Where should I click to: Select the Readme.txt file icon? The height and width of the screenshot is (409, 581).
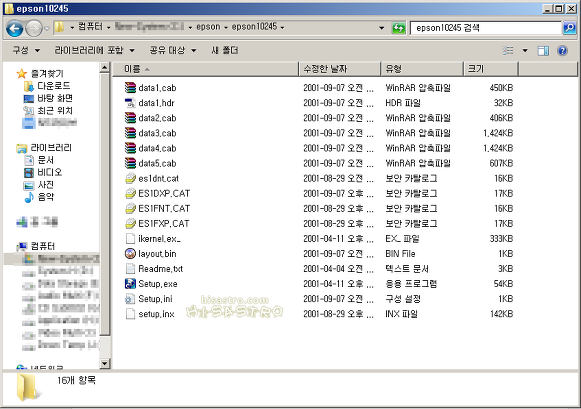coord(130,269)
